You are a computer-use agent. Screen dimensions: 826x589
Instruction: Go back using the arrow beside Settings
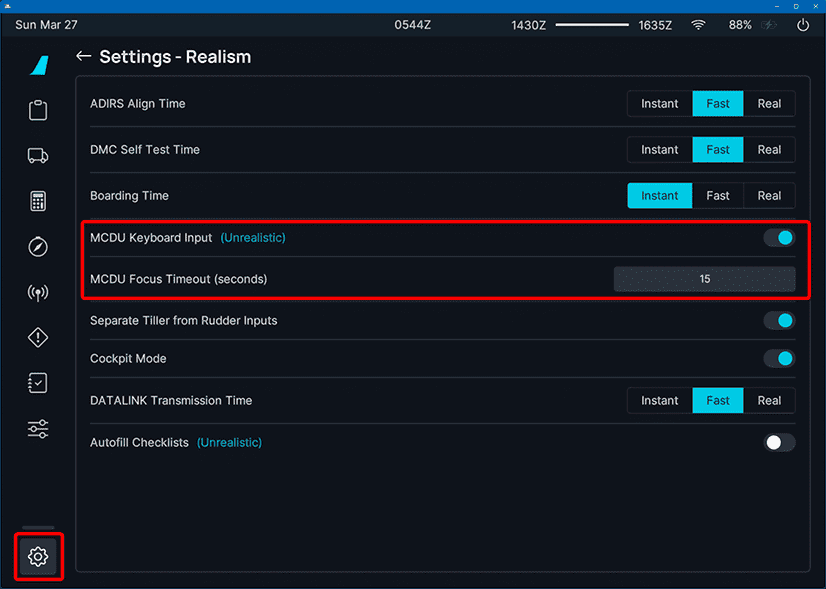point(83,57)
